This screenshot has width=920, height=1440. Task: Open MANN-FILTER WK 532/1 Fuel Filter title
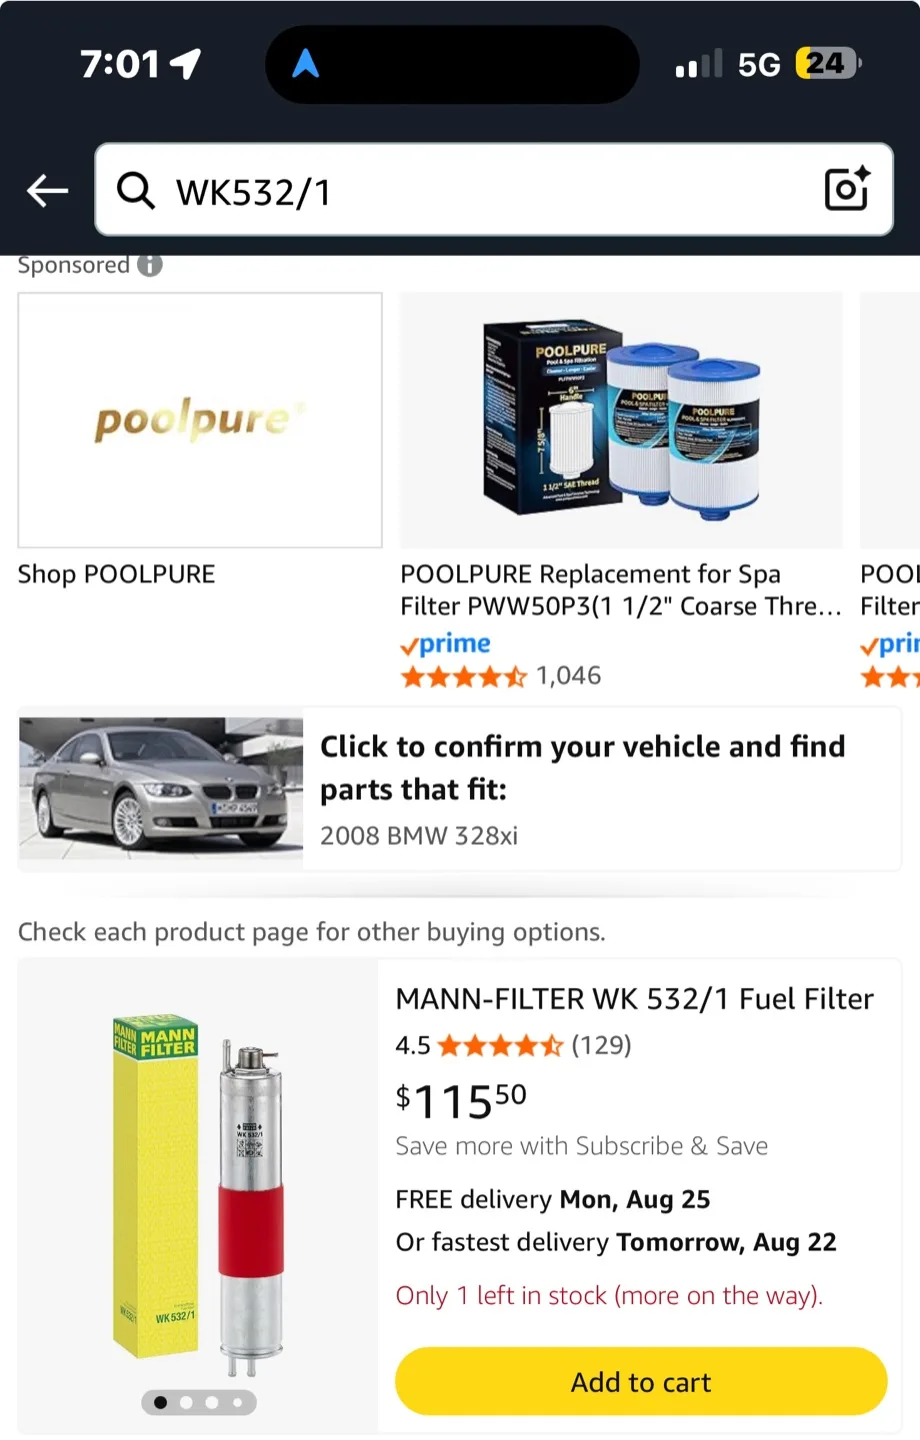point(634,999)
